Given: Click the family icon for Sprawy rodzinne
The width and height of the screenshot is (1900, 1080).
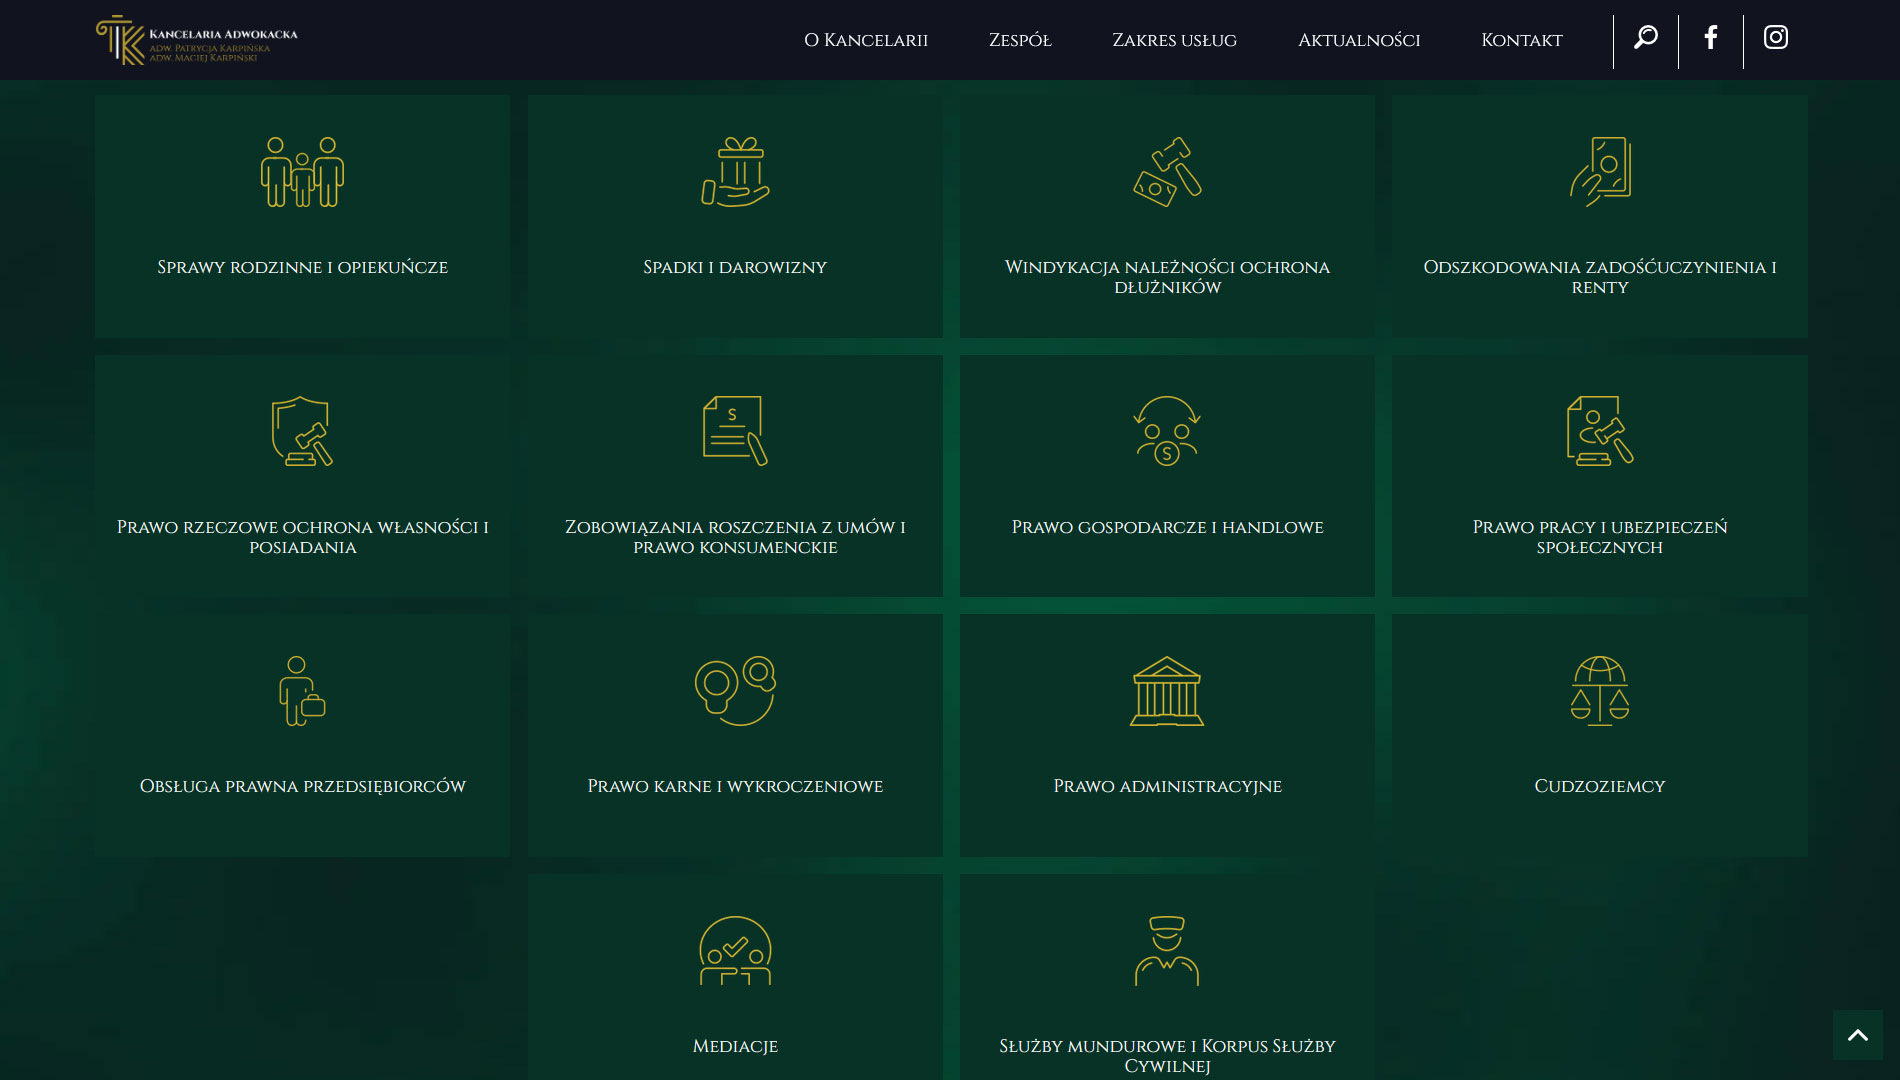Looking at the screenshot, I should [x=302, y=172].
